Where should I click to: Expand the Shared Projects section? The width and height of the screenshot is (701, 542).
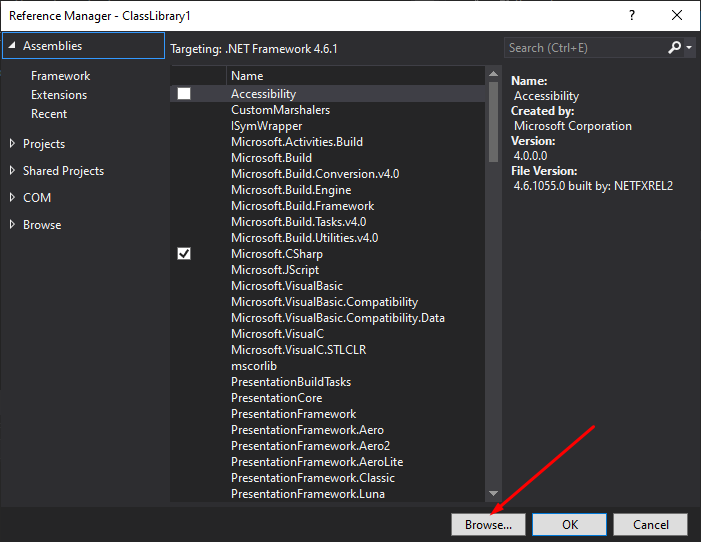pos(12,171)
